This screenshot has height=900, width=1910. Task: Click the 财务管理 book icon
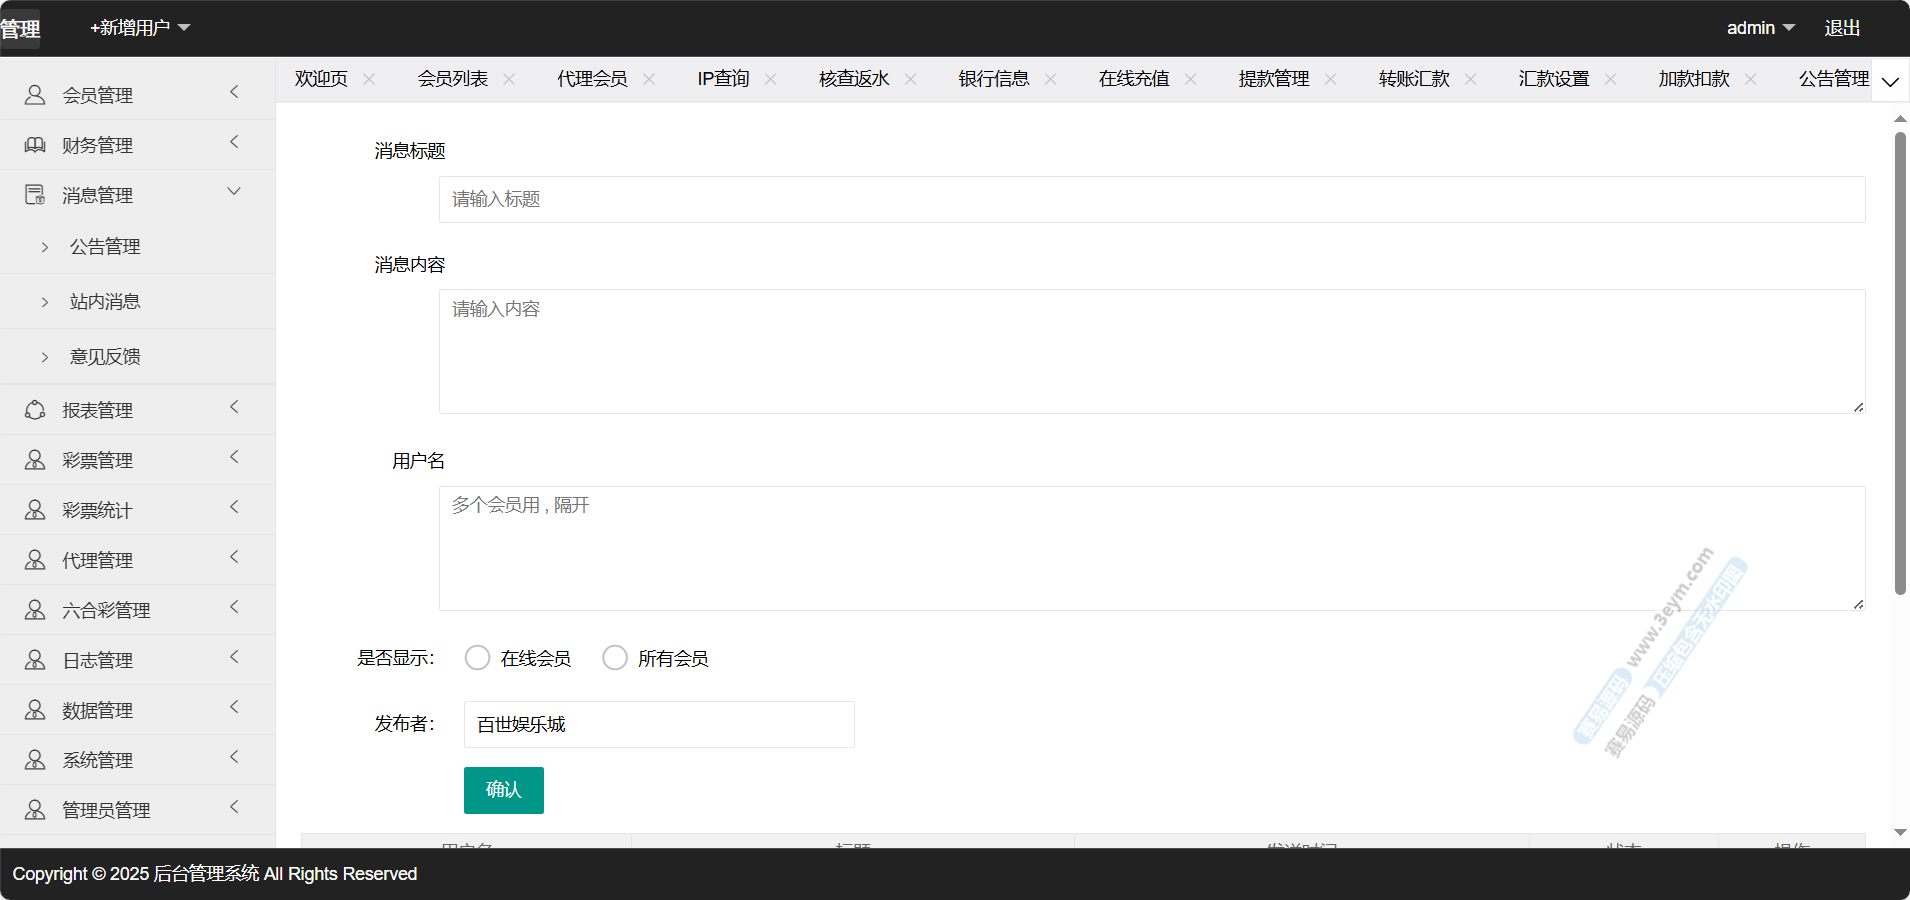(35, 145)
